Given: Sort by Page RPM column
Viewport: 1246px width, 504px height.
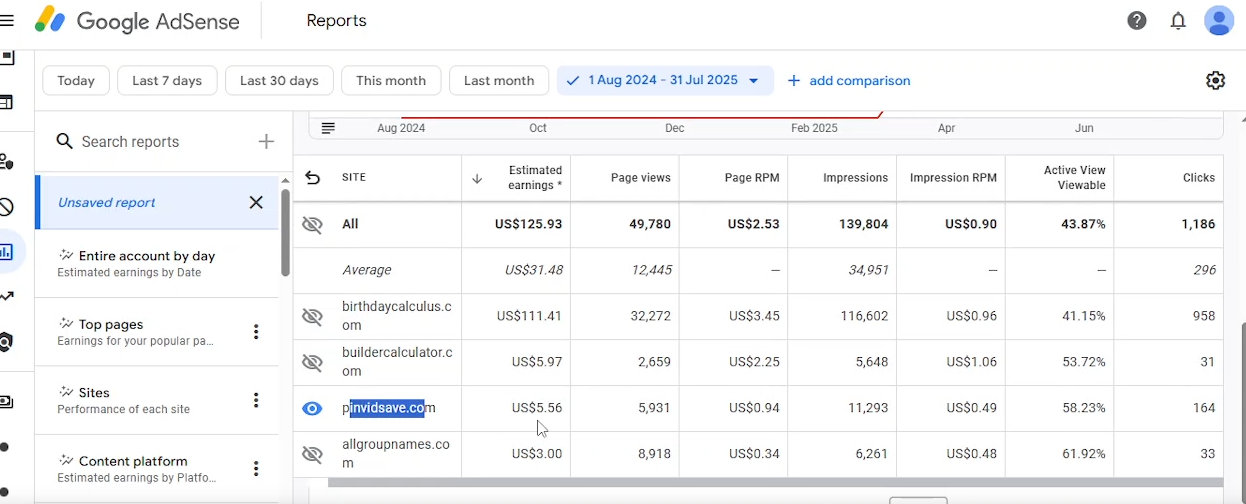Looking at the screenshot, I should (752, 178).
